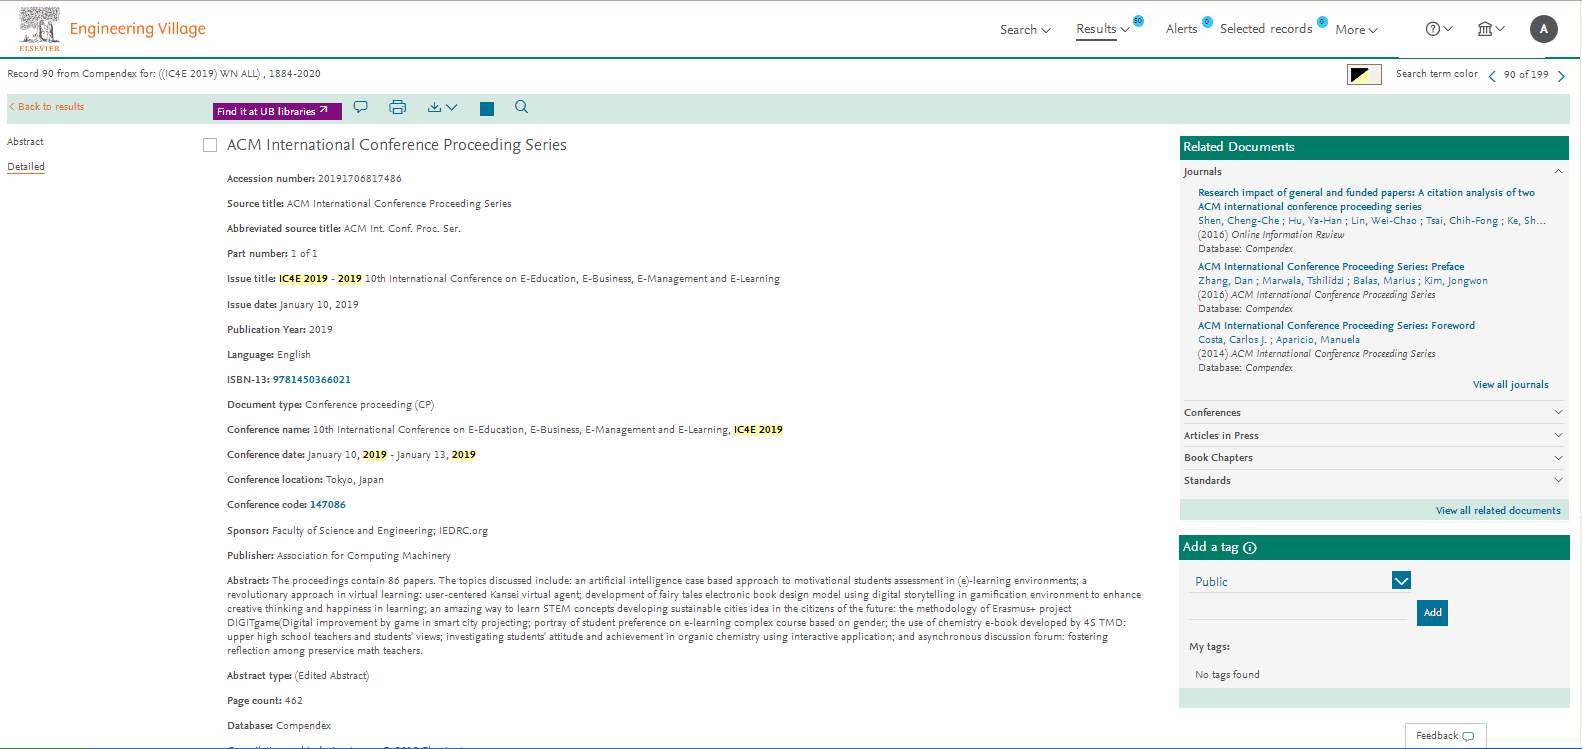Image resolution: width=1582 pixels, height=749 pixels.
Task: Click the comment speech bubble icon
Action: pyautogui.click(x=361, y=107)
